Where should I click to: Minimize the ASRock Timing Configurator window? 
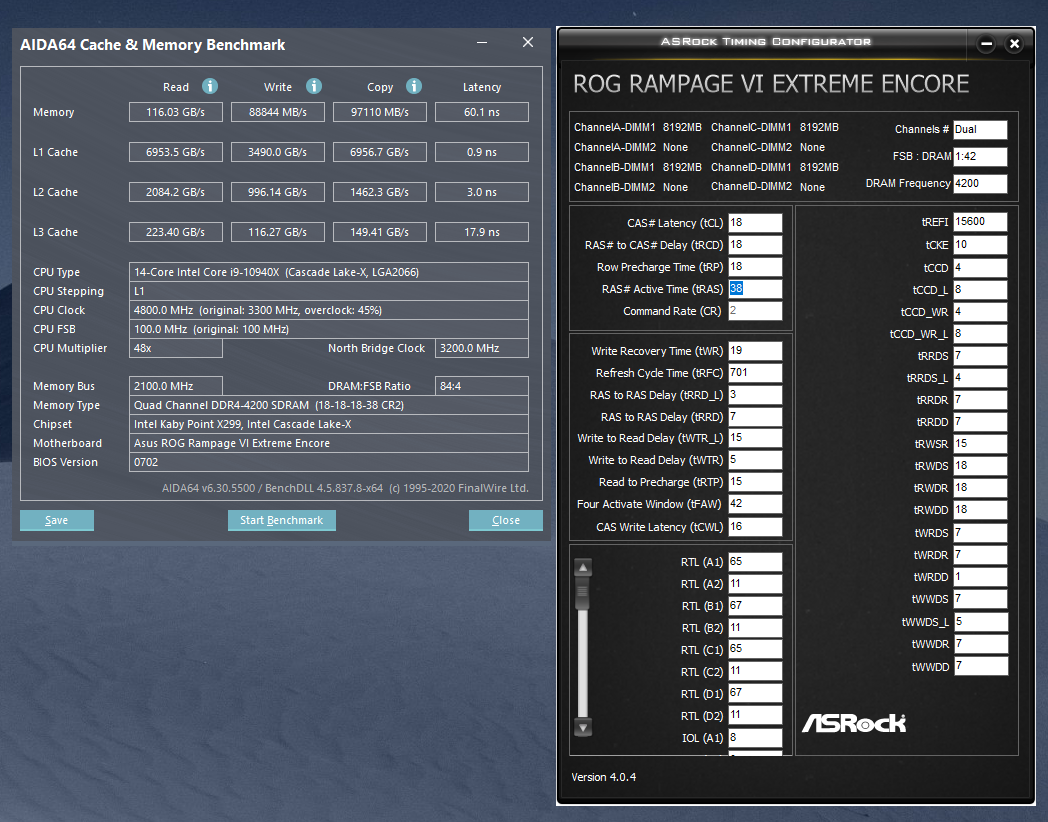[x=986, y=44]
